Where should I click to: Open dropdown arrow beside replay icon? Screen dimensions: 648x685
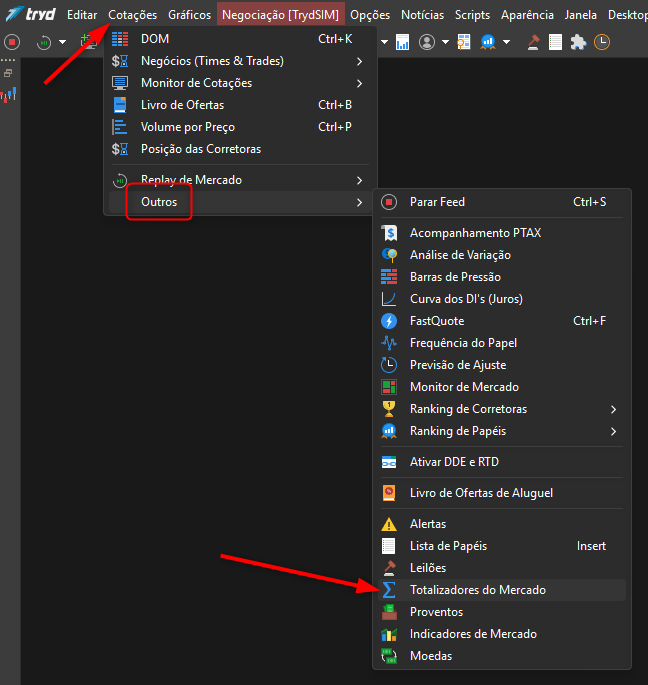pyautogui.click(x=62, y=42)
